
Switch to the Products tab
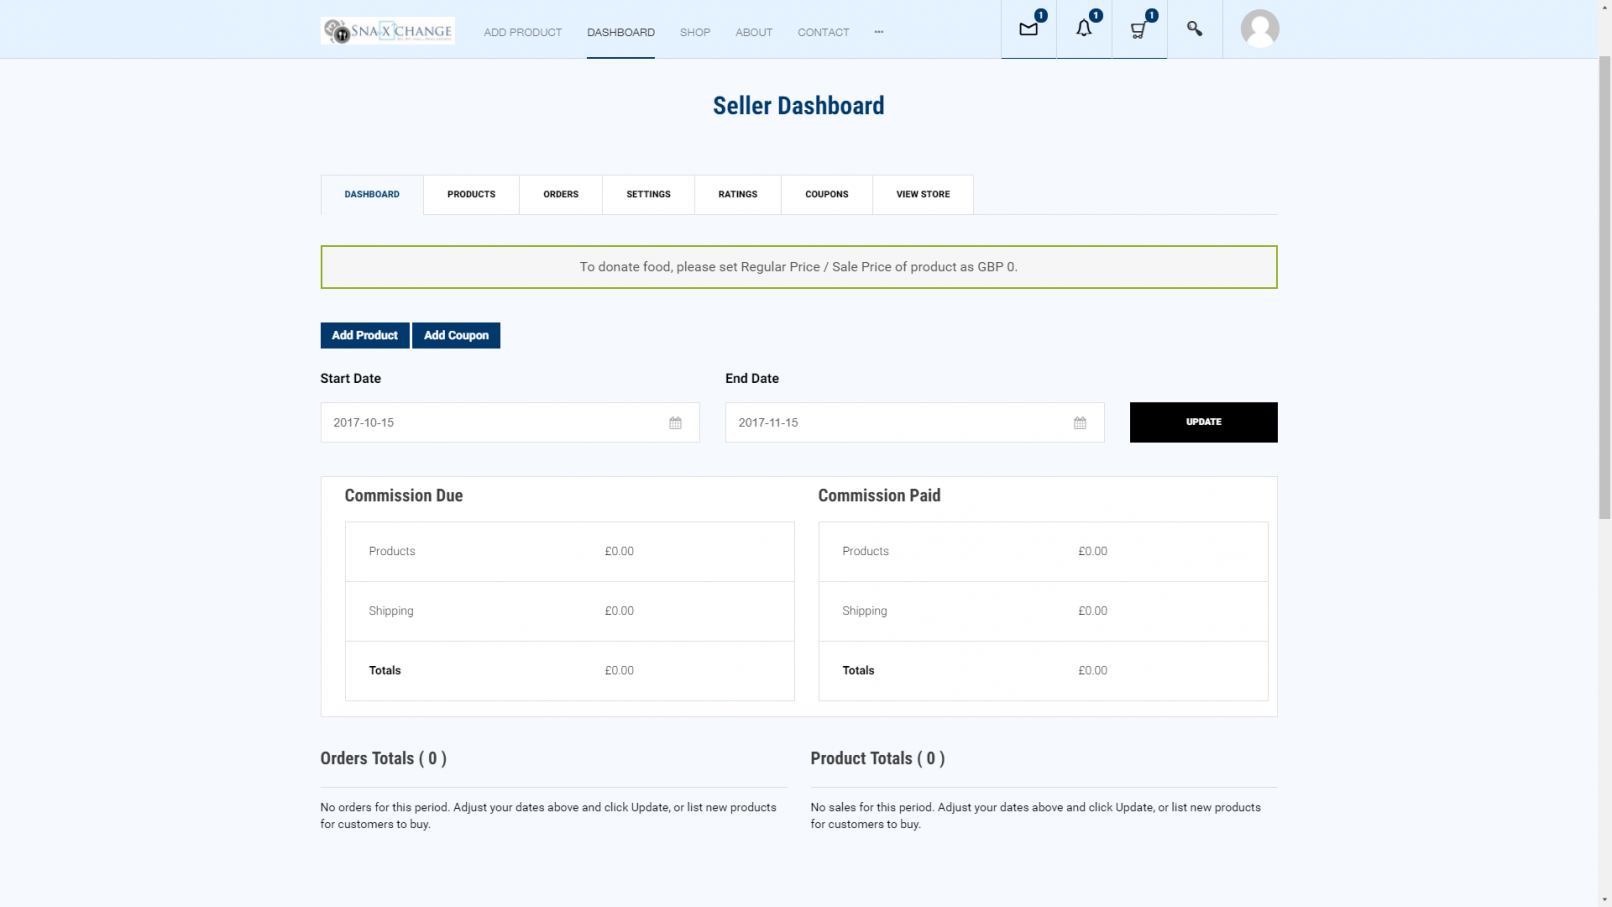[x=471, y=194]
